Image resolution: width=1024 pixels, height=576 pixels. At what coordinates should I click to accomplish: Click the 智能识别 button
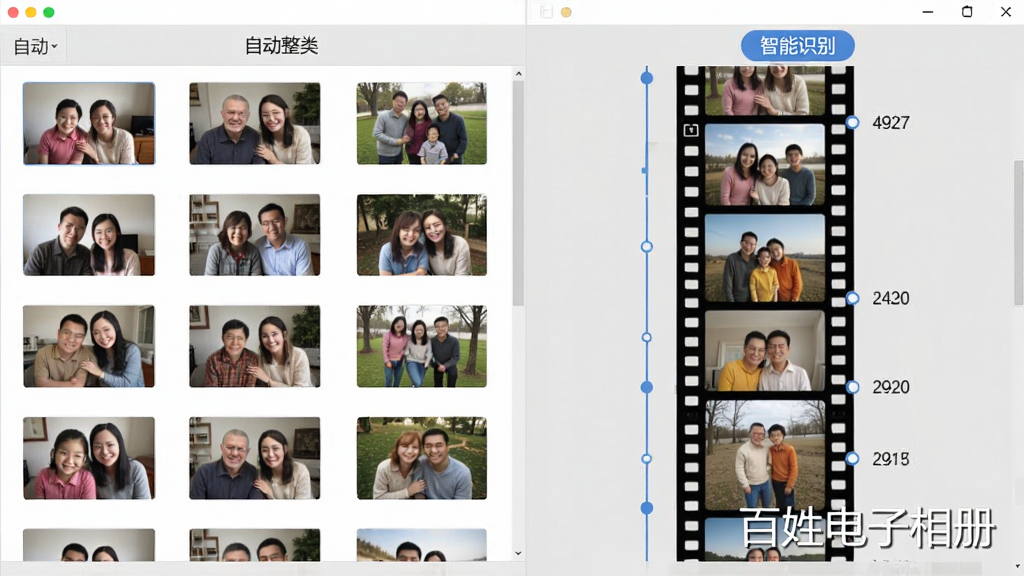(x=797, y=46)
